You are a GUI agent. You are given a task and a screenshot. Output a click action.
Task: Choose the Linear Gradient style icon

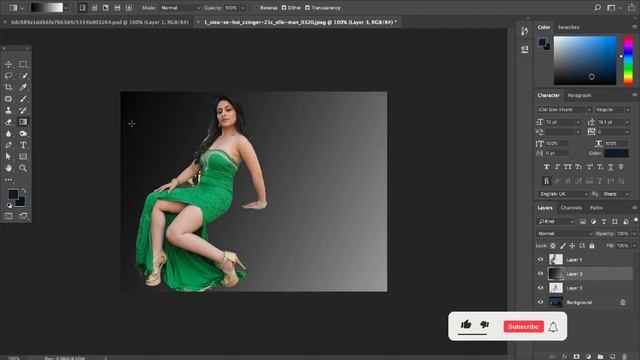coord(82,8)
